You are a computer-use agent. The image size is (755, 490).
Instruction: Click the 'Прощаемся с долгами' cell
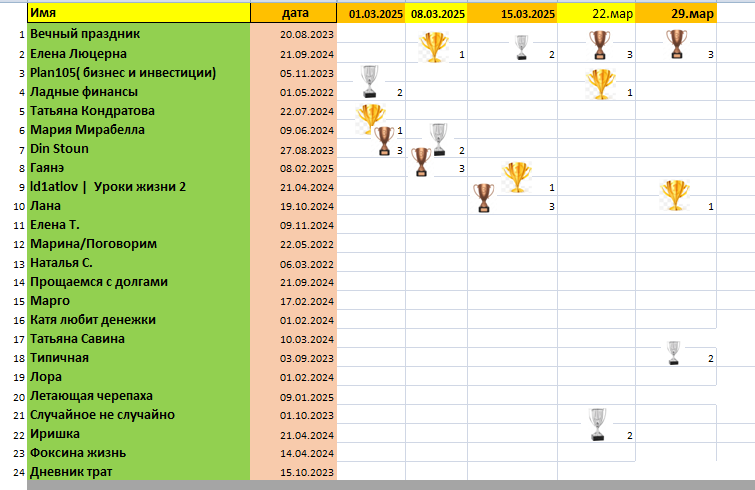(139, 282)
